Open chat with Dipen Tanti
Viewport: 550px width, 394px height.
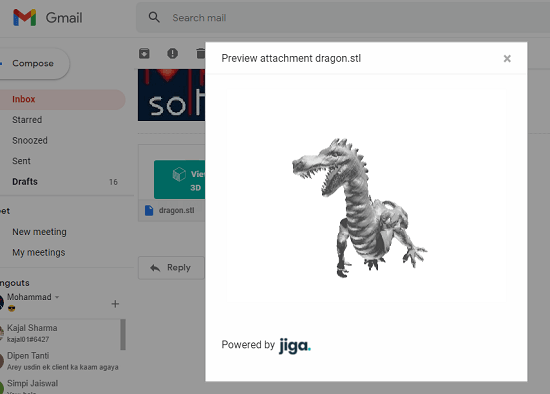tap(60, 361)
